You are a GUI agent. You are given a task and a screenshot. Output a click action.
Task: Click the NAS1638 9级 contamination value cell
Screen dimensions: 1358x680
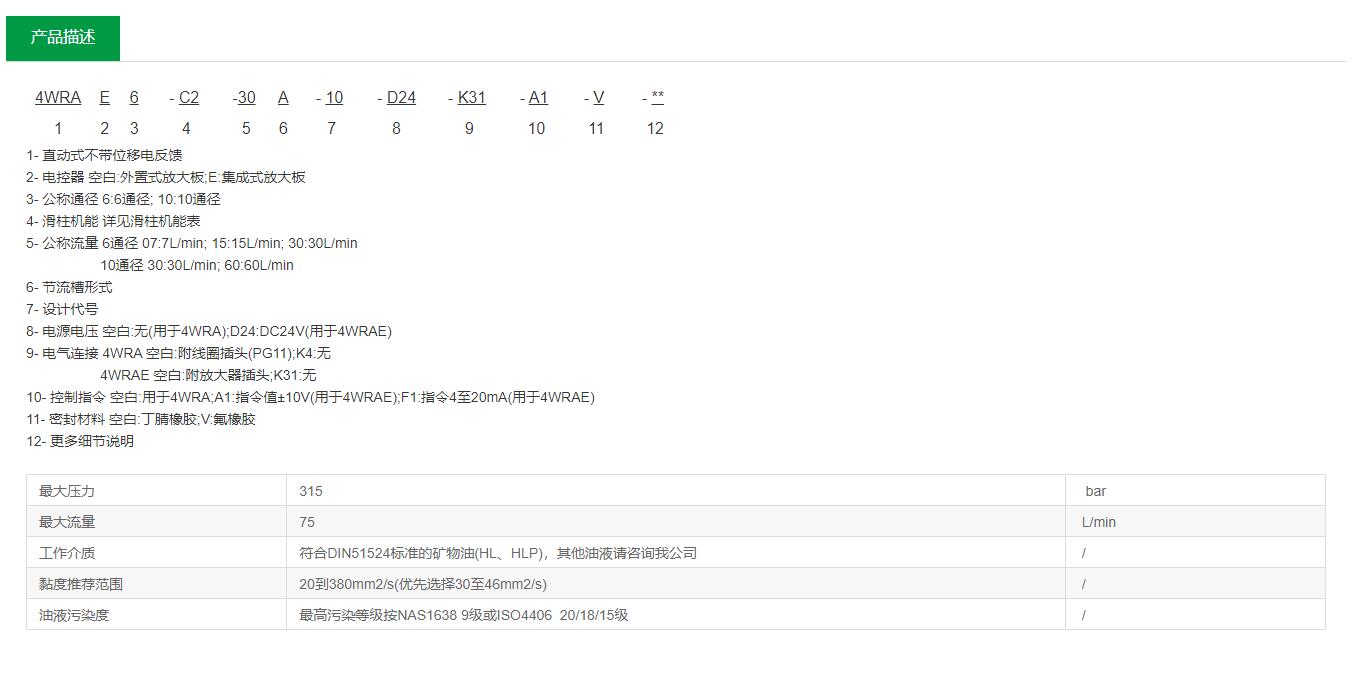(676, 615)
